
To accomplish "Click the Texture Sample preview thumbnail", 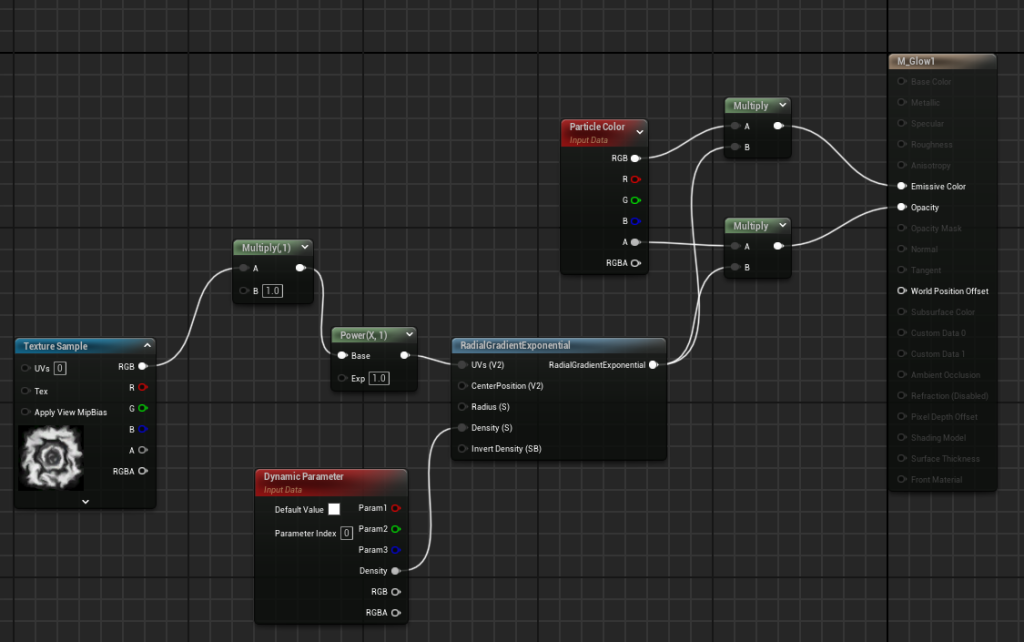I will point(51,457).
